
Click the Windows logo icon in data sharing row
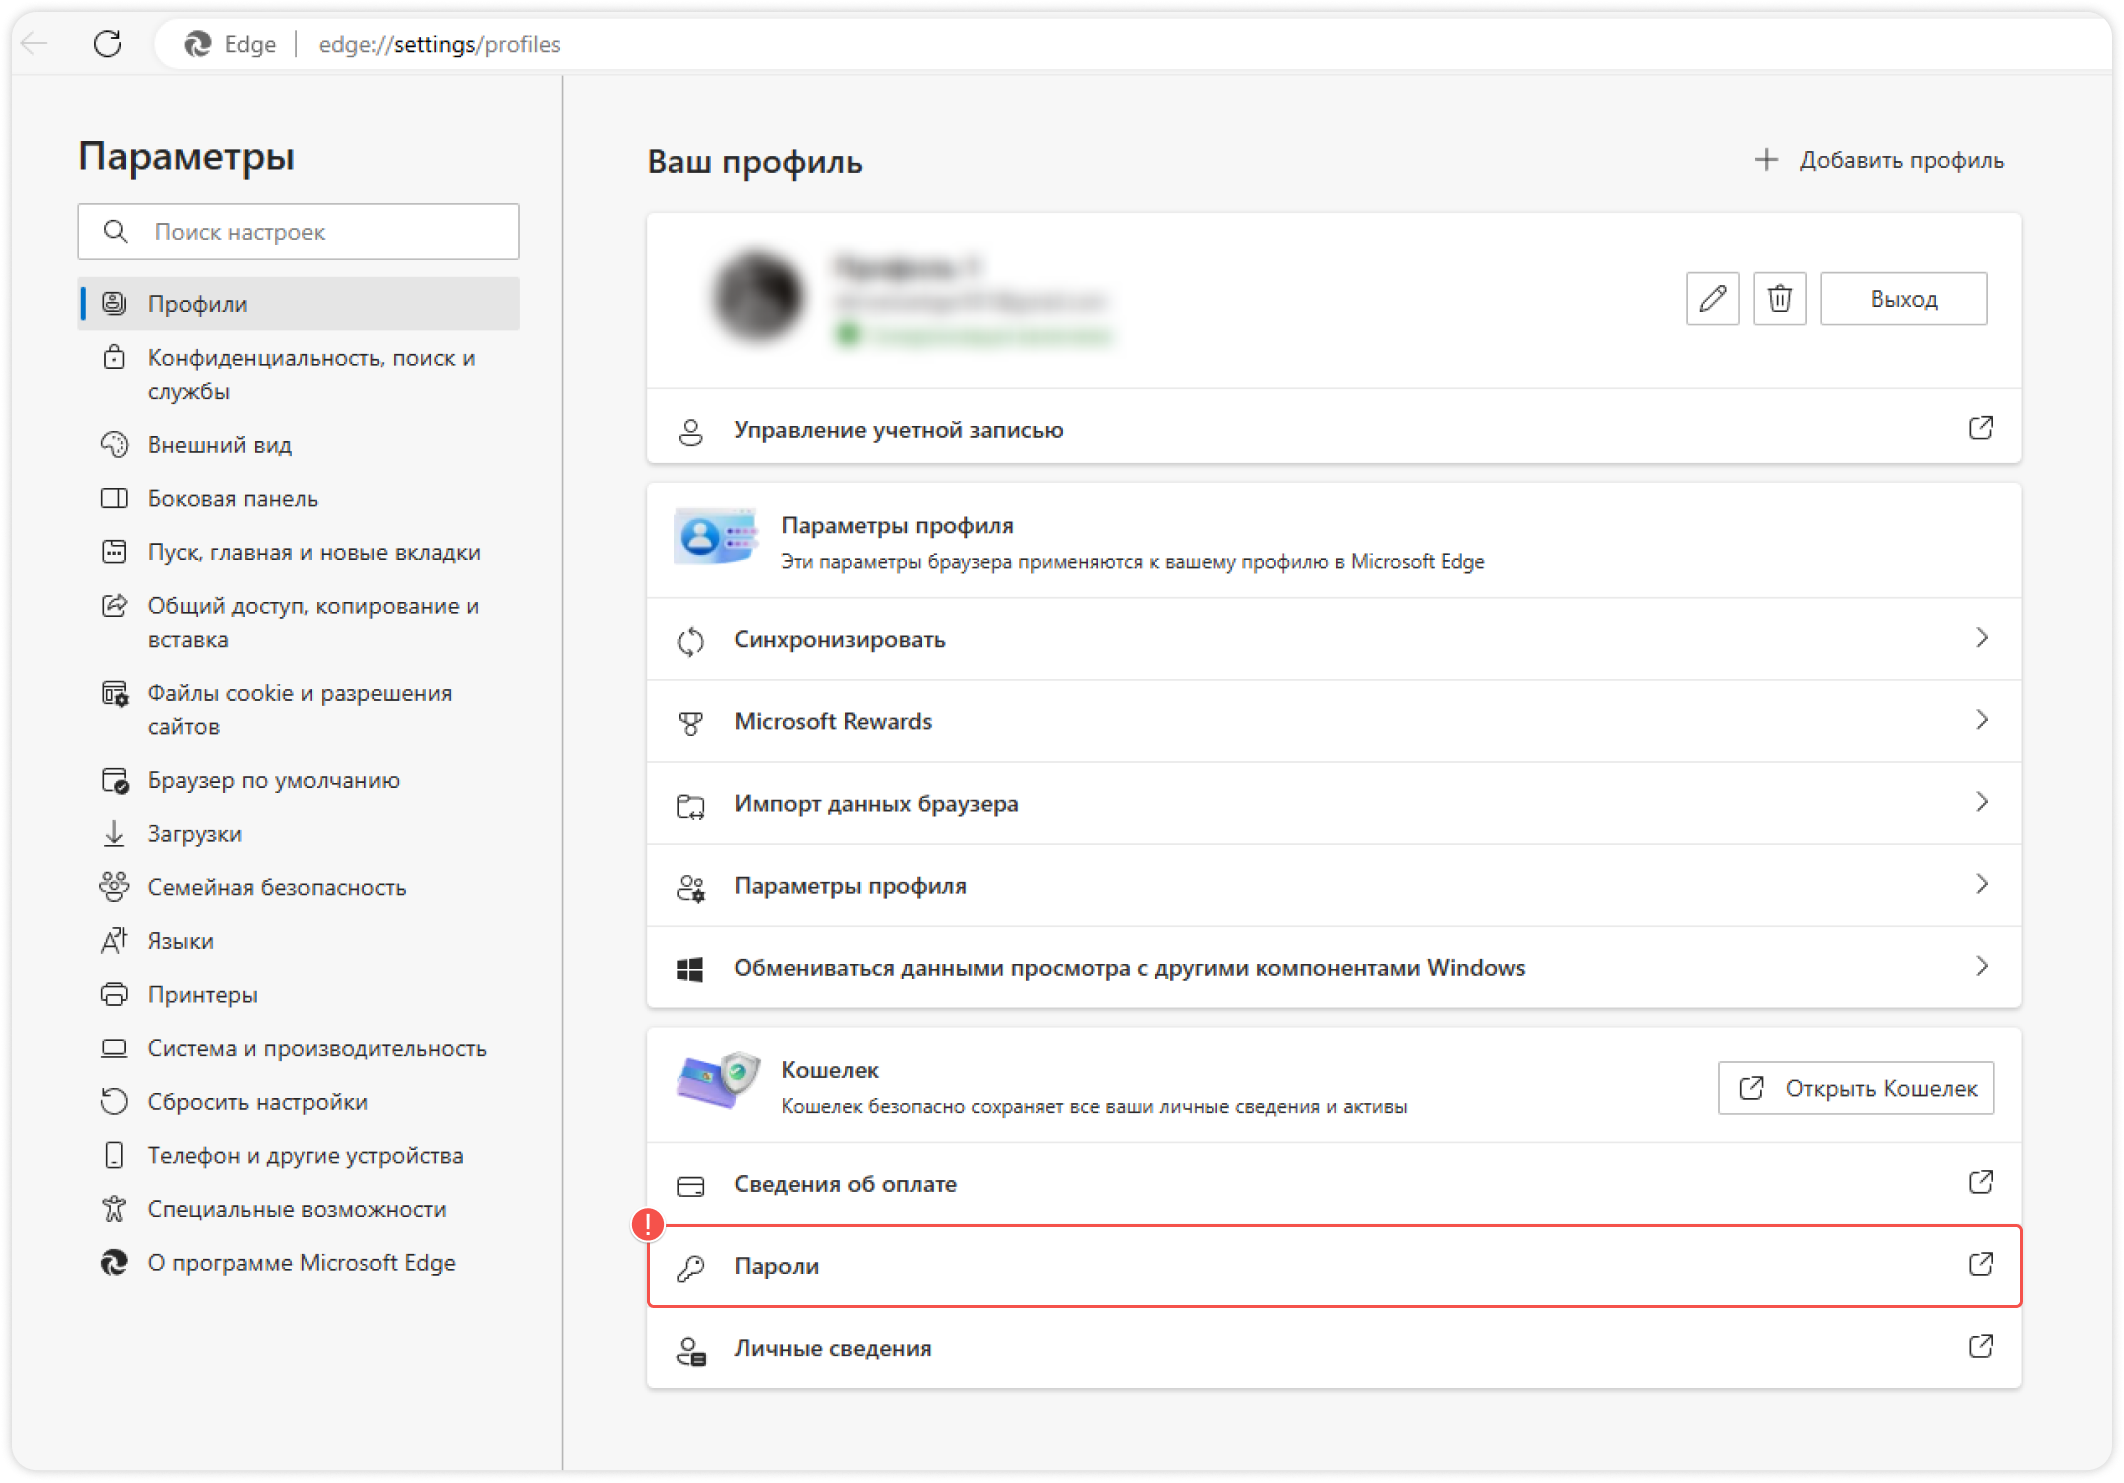690,969
